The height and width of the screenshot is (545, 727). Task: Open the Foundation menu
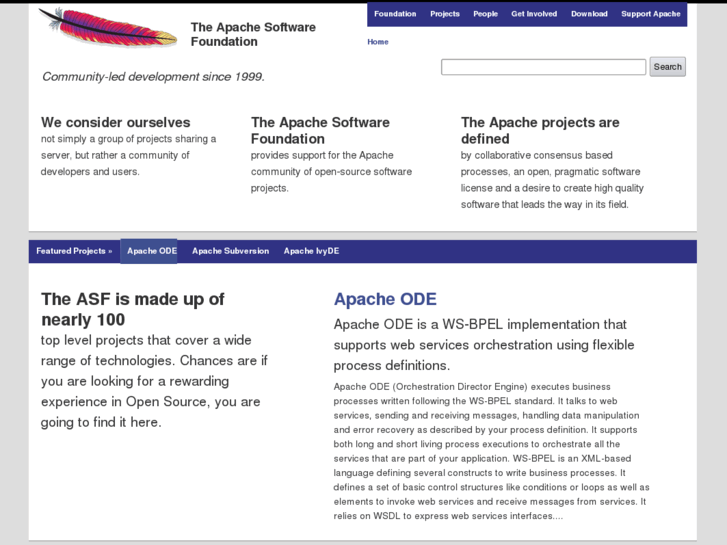point(395,14)
